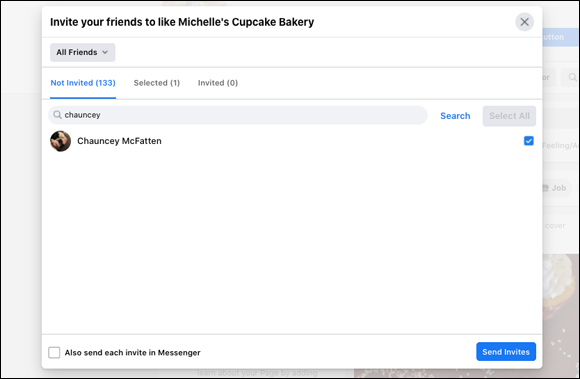
Task: Switch to Selected (1) tab
Action: [x=156, y=83]
